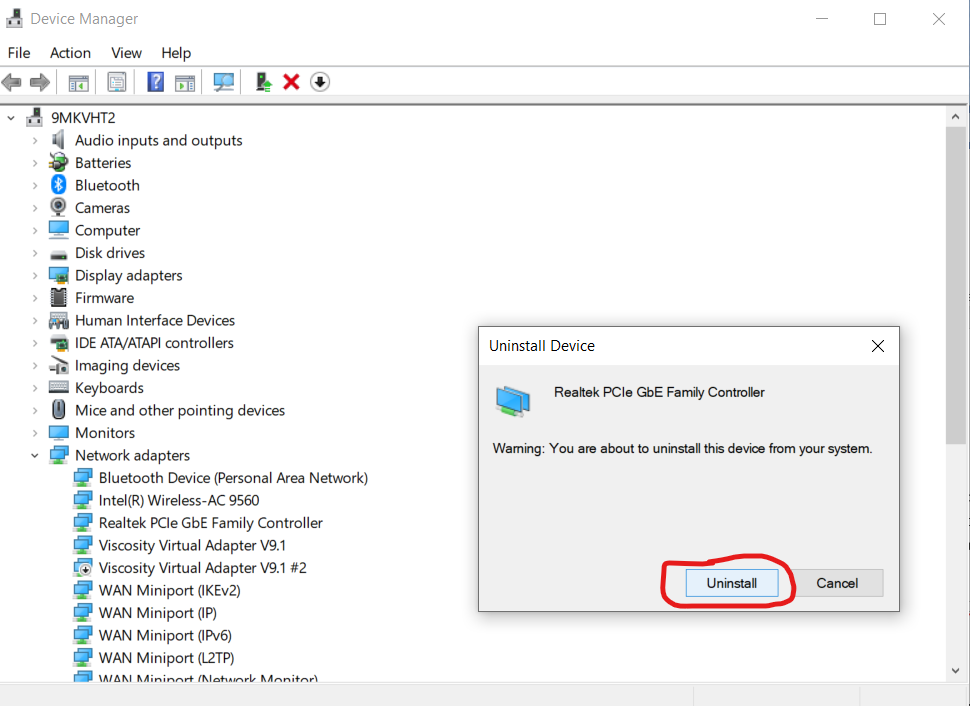Click the blue Help question-mark icon
Image resolution: width=970 pixels, height=706 pixels.
tap(155, 82)
